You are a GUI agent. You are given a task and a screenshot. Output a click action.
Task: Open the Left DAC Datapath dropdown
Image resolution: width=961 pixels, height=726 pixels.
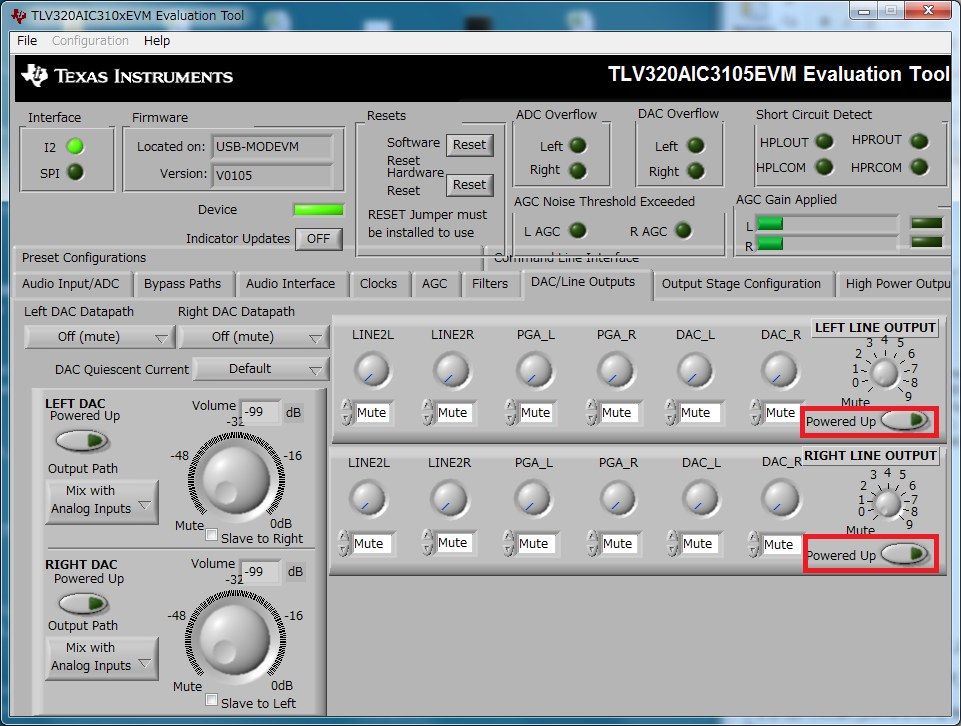(x=99, y=337)
